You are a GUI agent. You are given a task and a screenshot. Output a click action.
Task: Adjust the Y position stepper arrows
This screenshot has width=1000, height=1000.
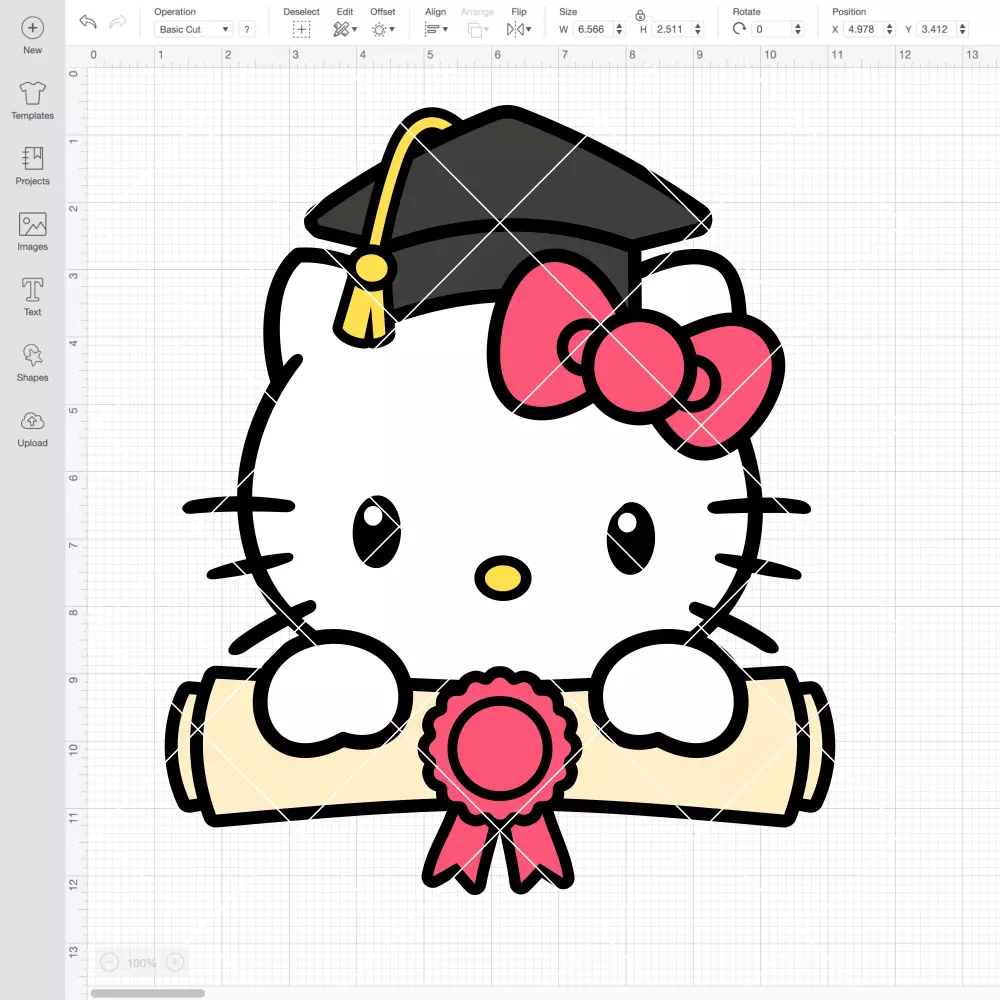pos(963,29)
